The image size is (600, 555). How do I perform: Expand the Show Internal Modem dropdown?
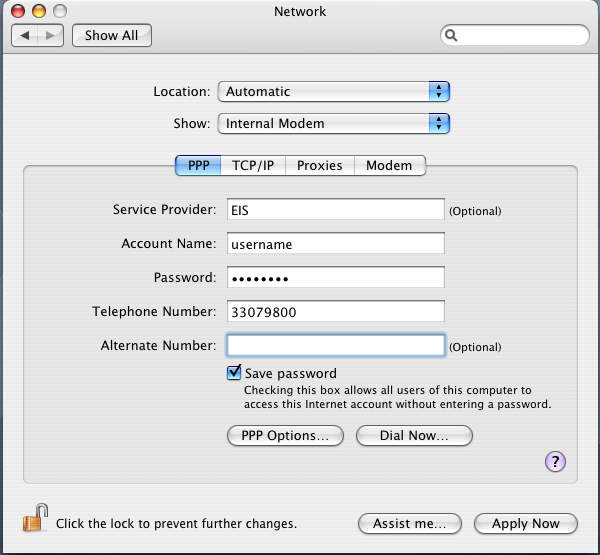(334, 123)
